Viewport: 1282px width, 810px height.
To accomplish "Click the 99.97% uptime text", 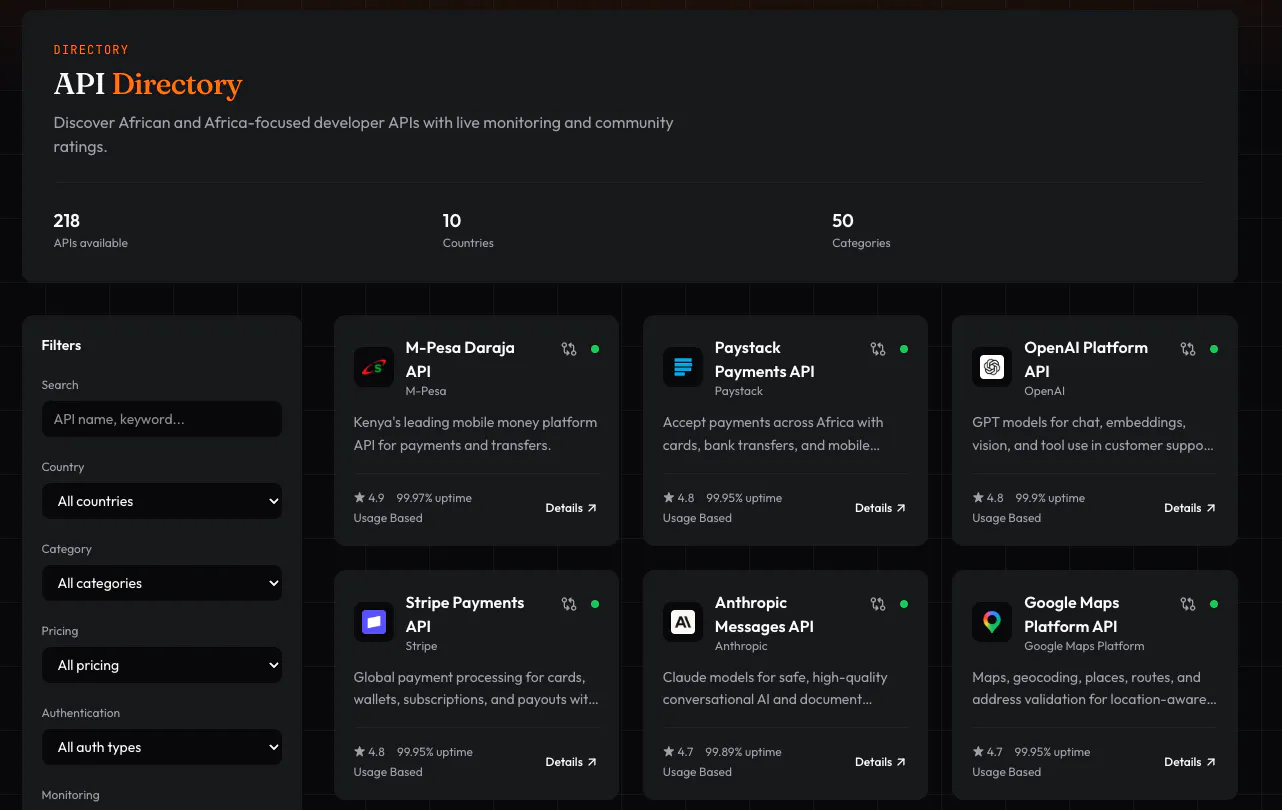I will 434,498.
